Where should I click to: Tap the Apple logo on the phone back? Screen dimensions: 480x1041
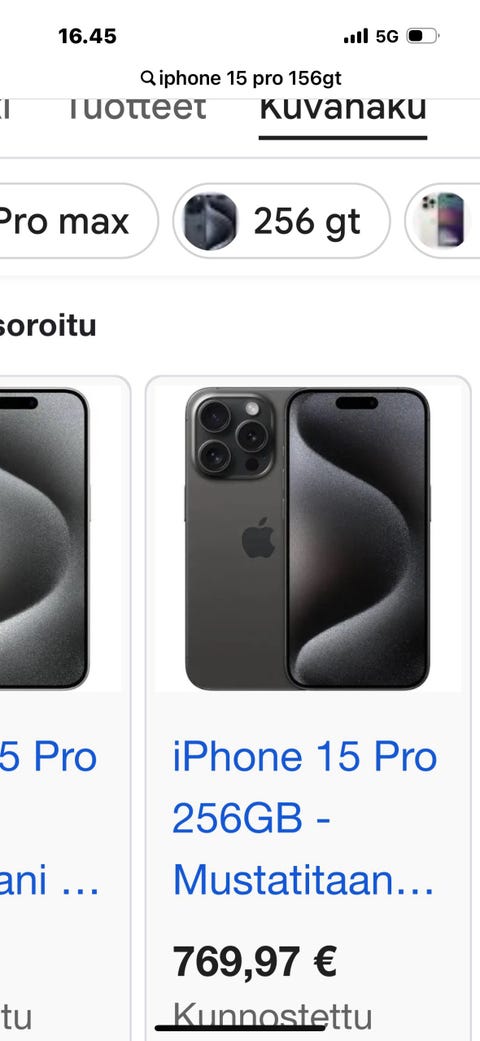258,537
